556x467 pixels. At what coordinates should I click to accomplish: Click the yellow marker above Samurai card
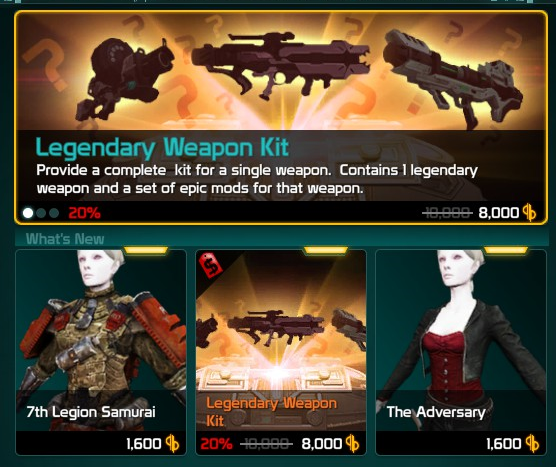click(145, 250)
